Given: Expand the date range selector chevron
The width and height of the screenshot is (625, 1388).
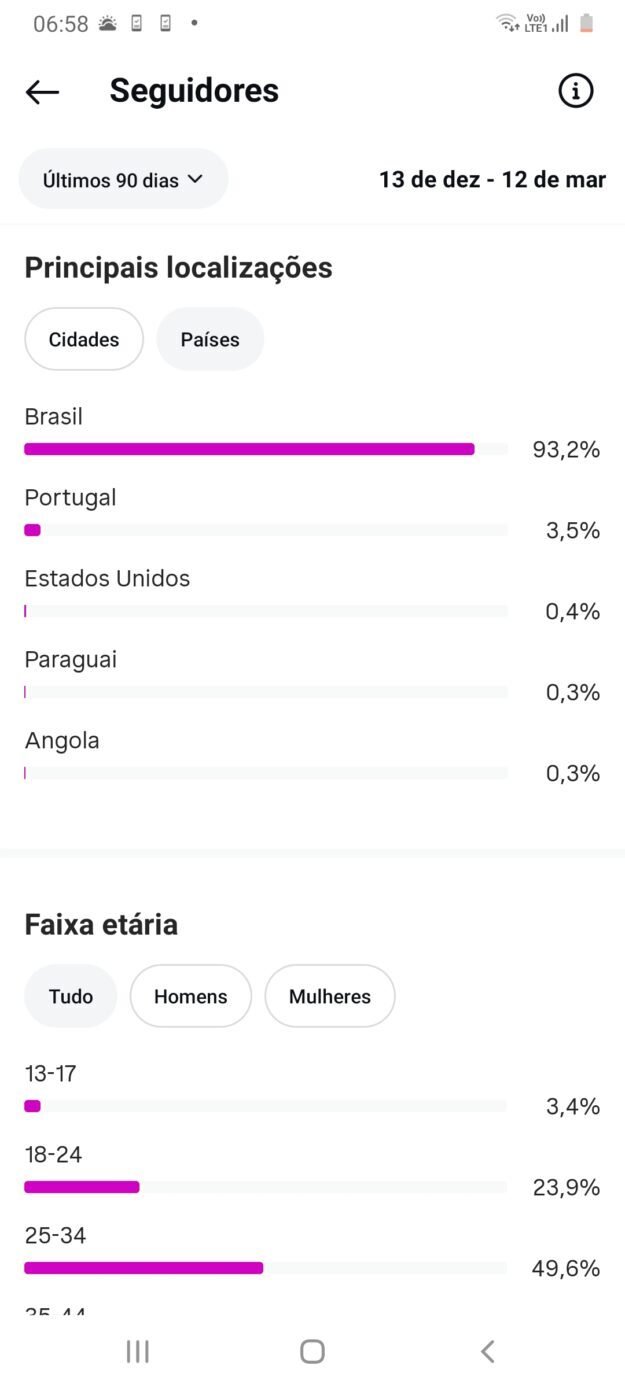Looking at the screenshot, I should click(198, 179).
